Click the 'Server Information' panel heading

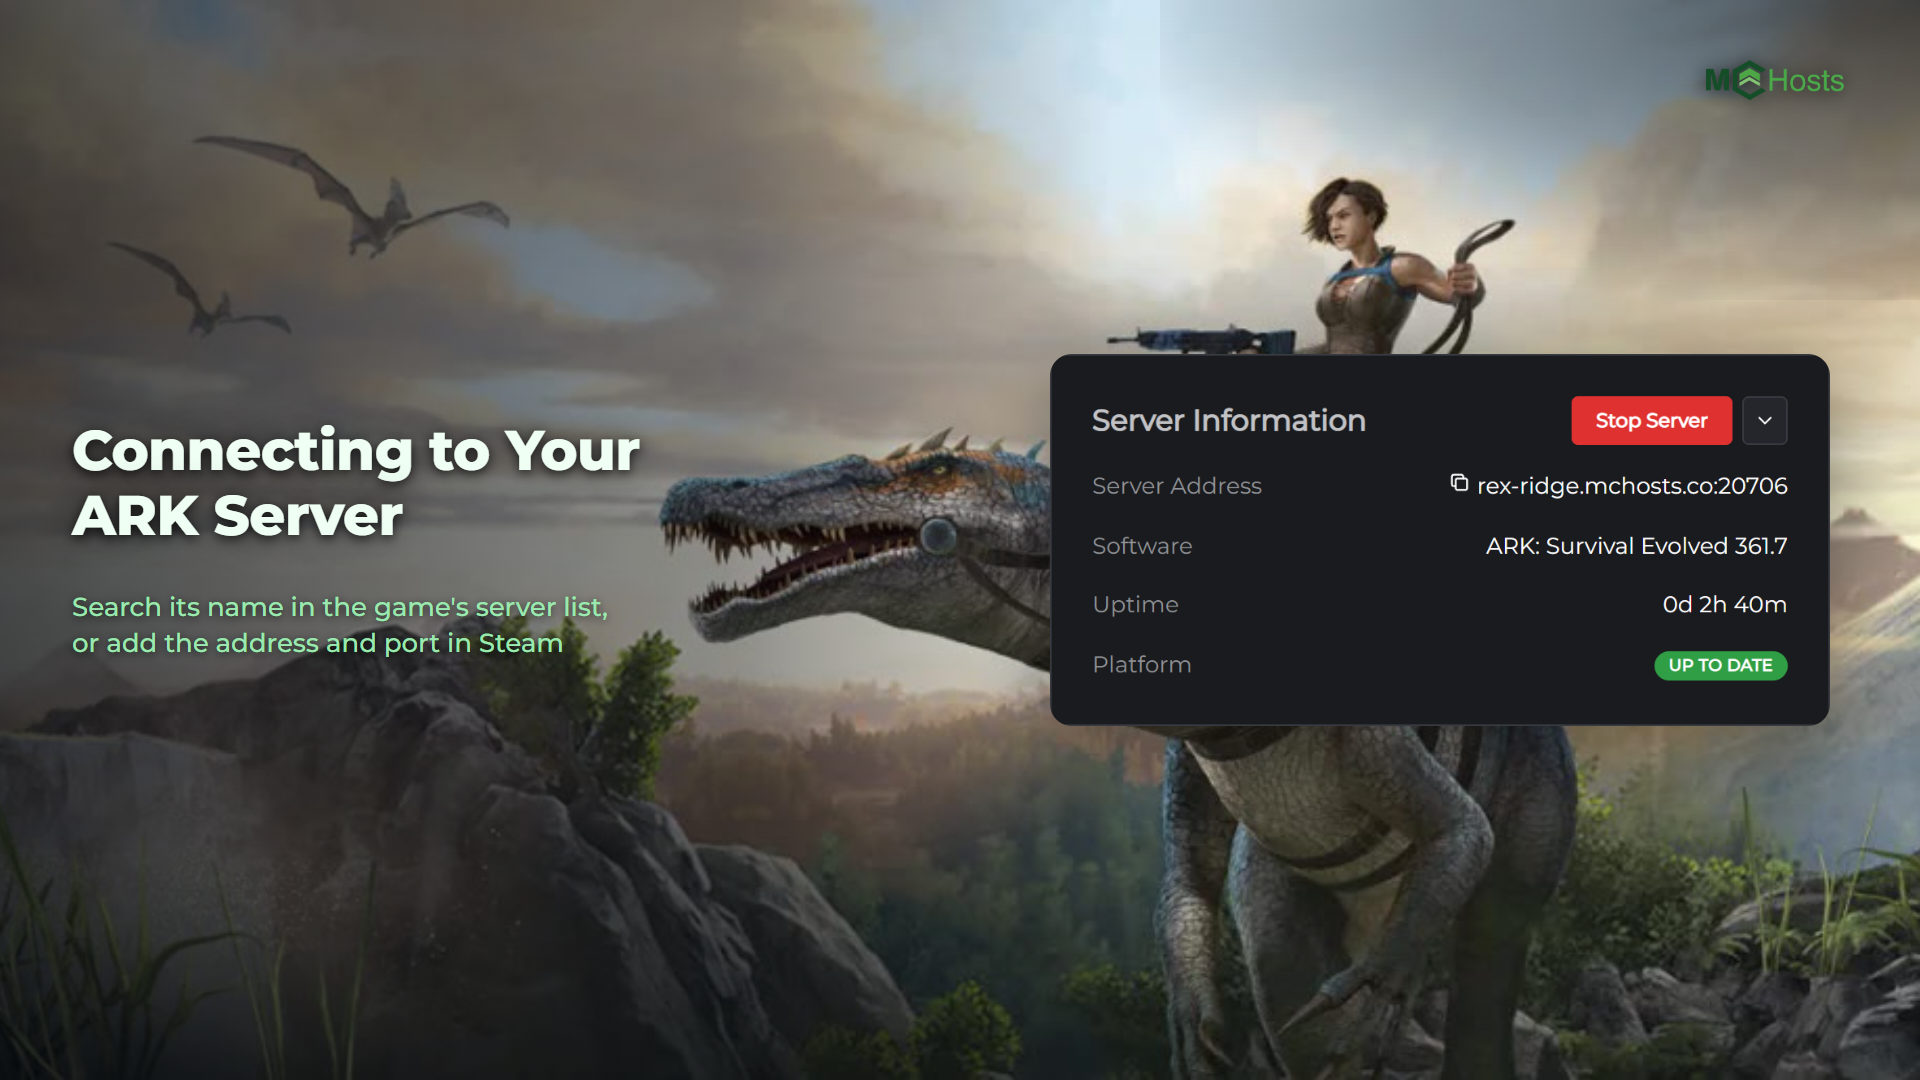(1229, 421)
